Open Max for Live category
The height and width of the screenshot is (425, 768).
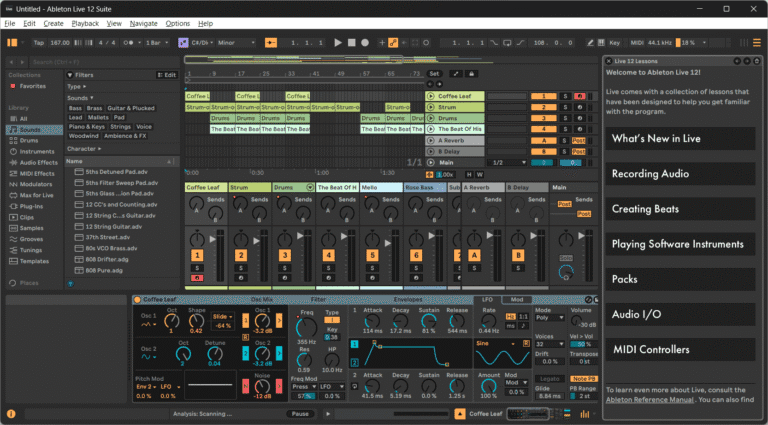click(36, 195)
